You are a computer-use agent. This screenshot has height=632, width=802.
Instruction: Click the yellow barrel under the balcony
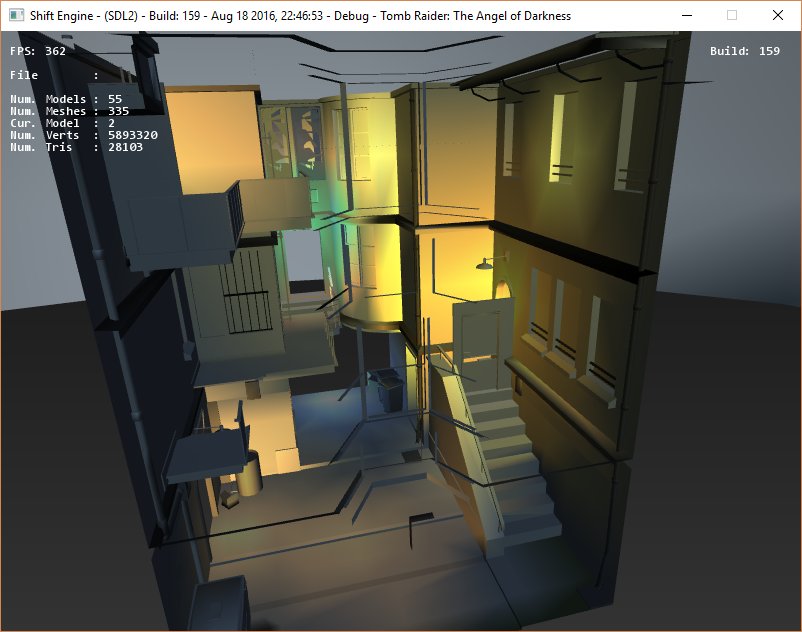coord(249,471)
